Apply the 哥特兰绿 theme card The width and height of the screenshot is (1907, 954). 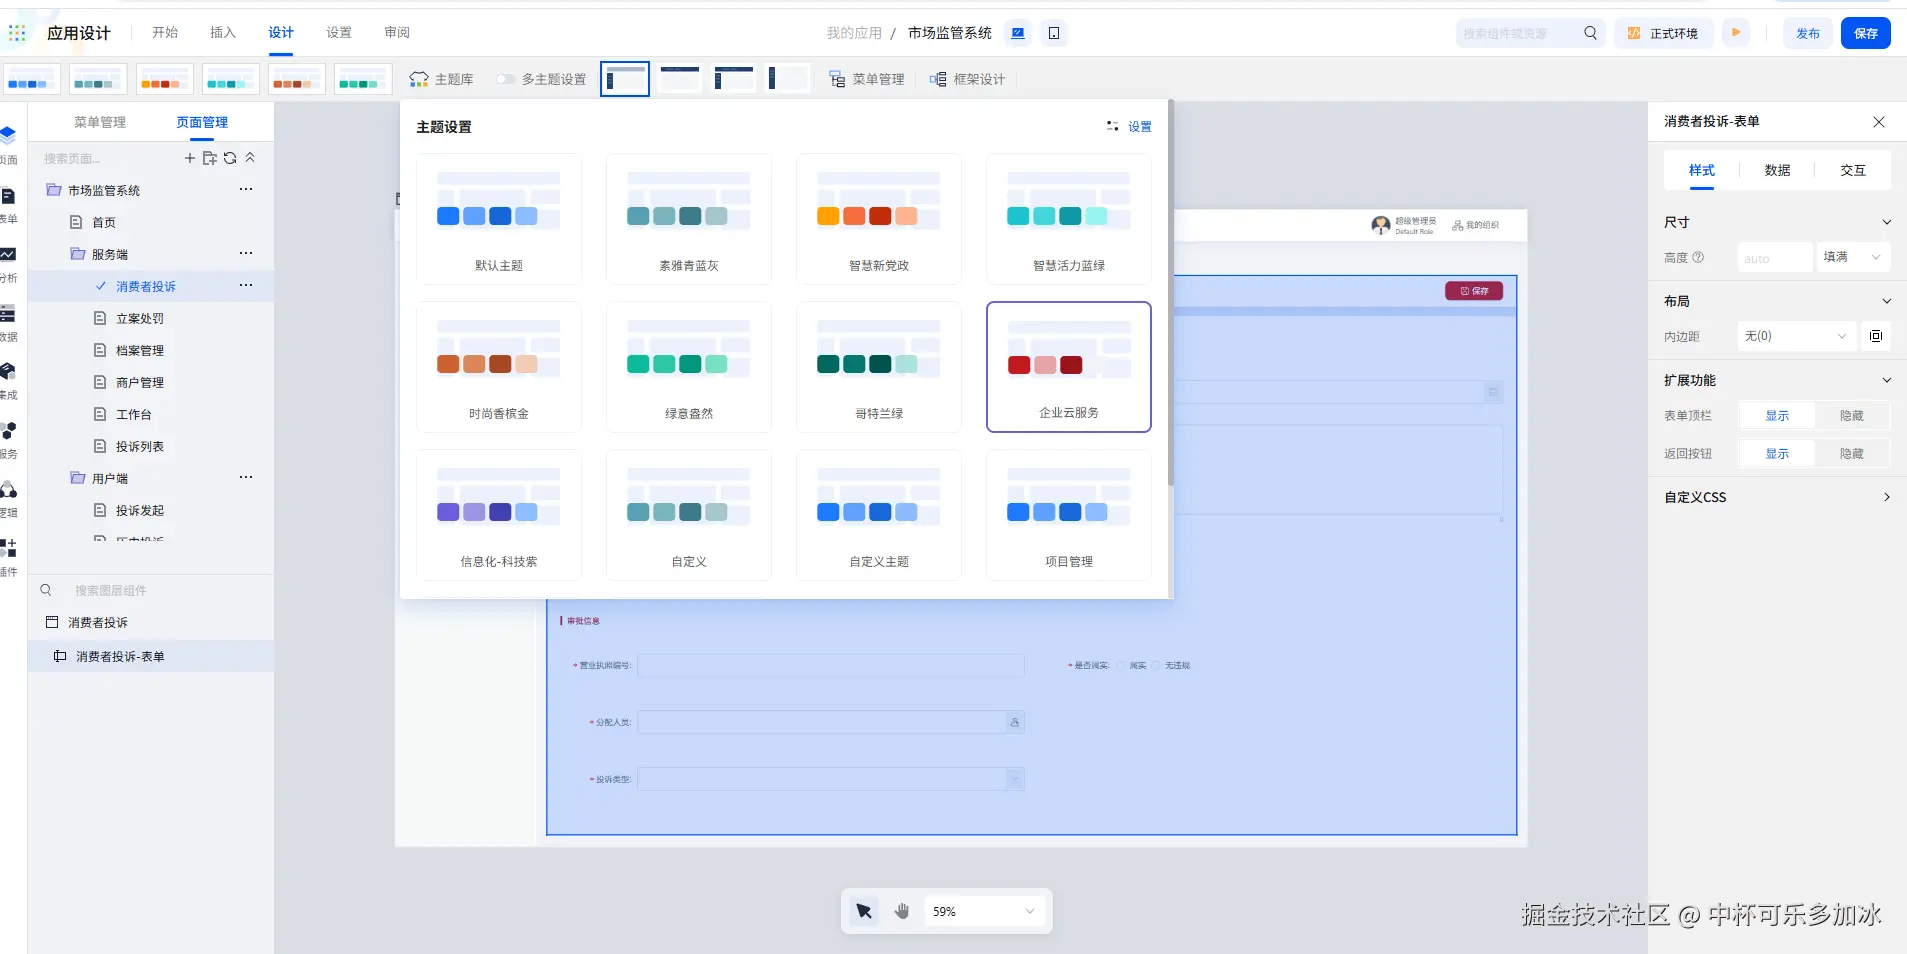879,367
